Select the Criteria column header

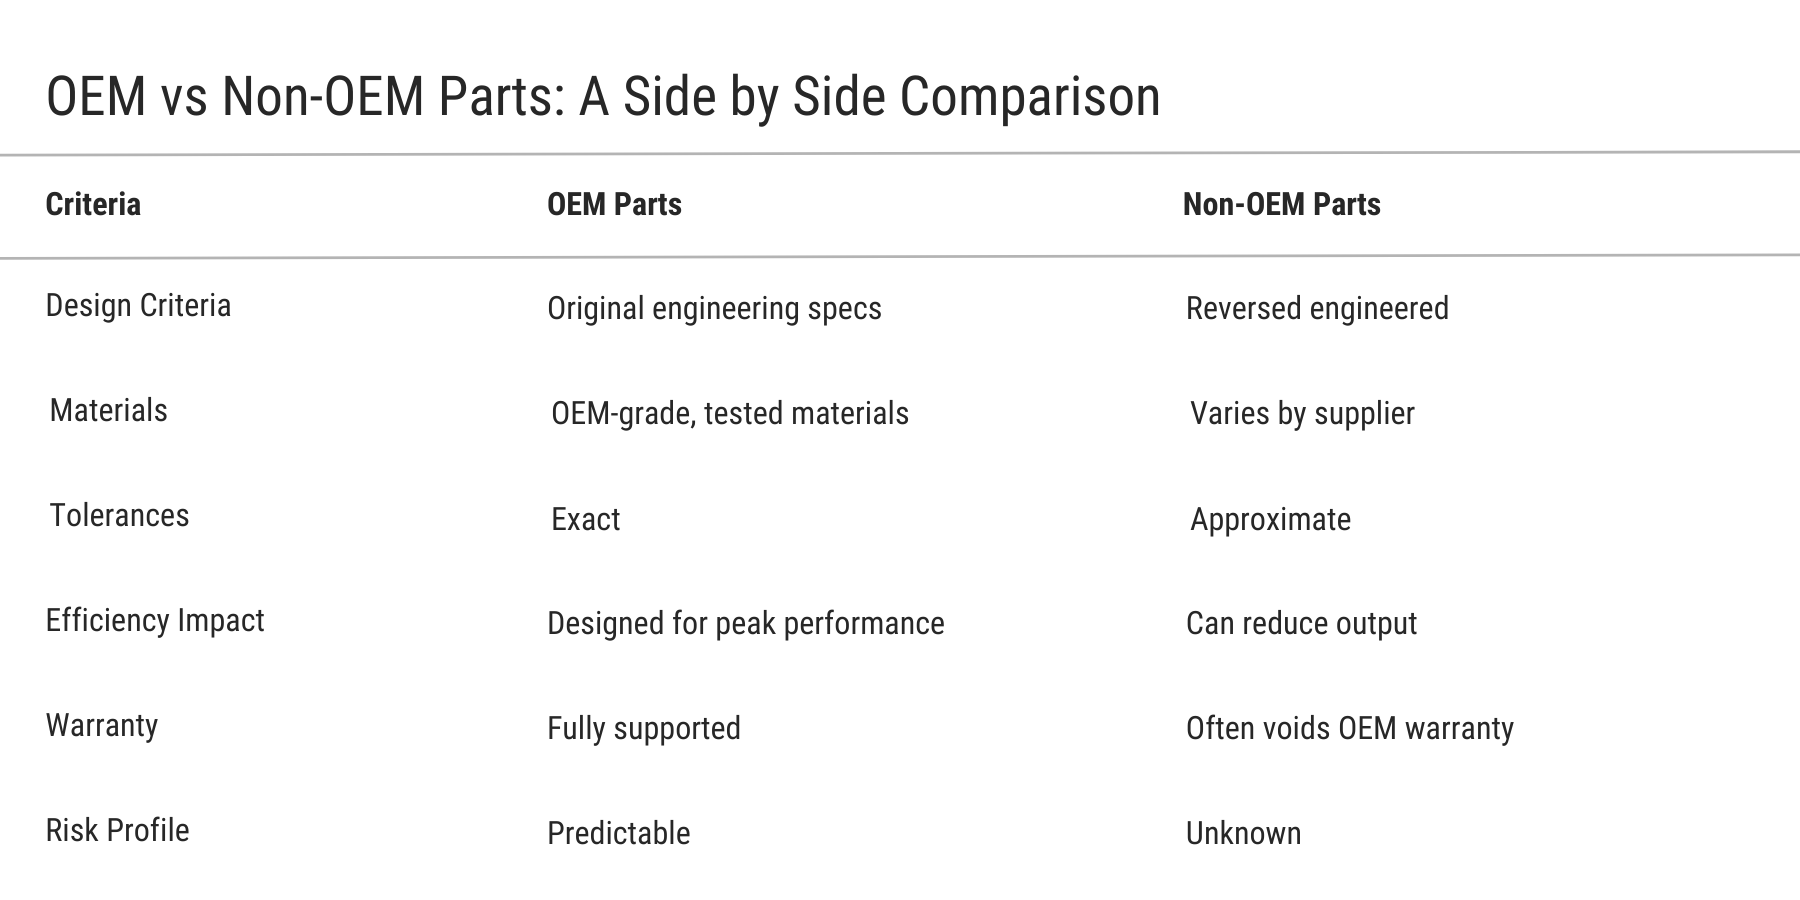pyautogui.click(x=93, y=205)
